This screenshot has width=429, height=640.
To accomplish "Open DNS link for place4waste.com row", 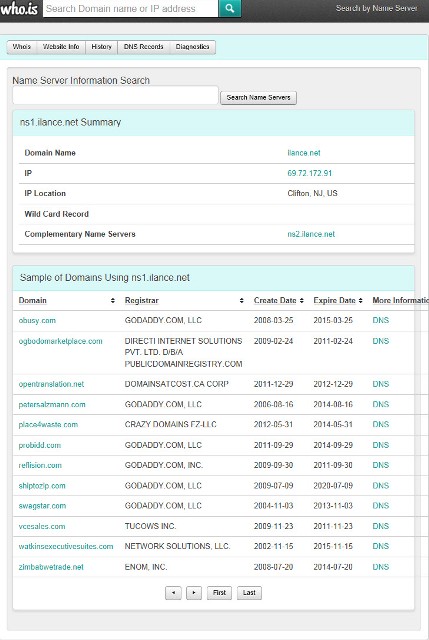I will (380, 424).
